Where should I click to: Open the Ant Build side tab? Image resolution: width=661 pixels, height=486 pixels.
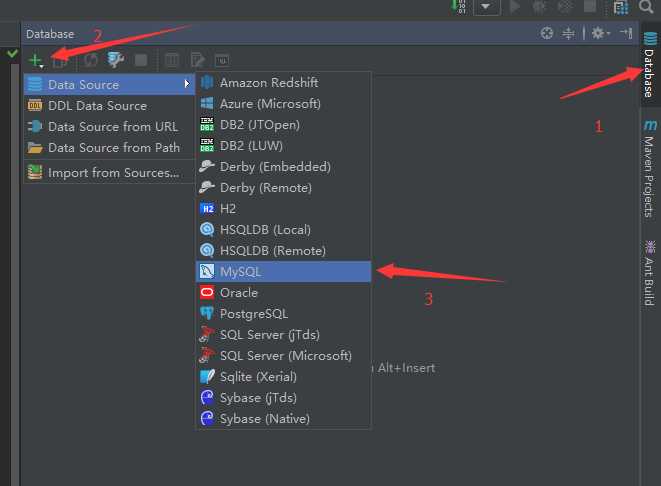pyautogui.click(x=650, y=273)
